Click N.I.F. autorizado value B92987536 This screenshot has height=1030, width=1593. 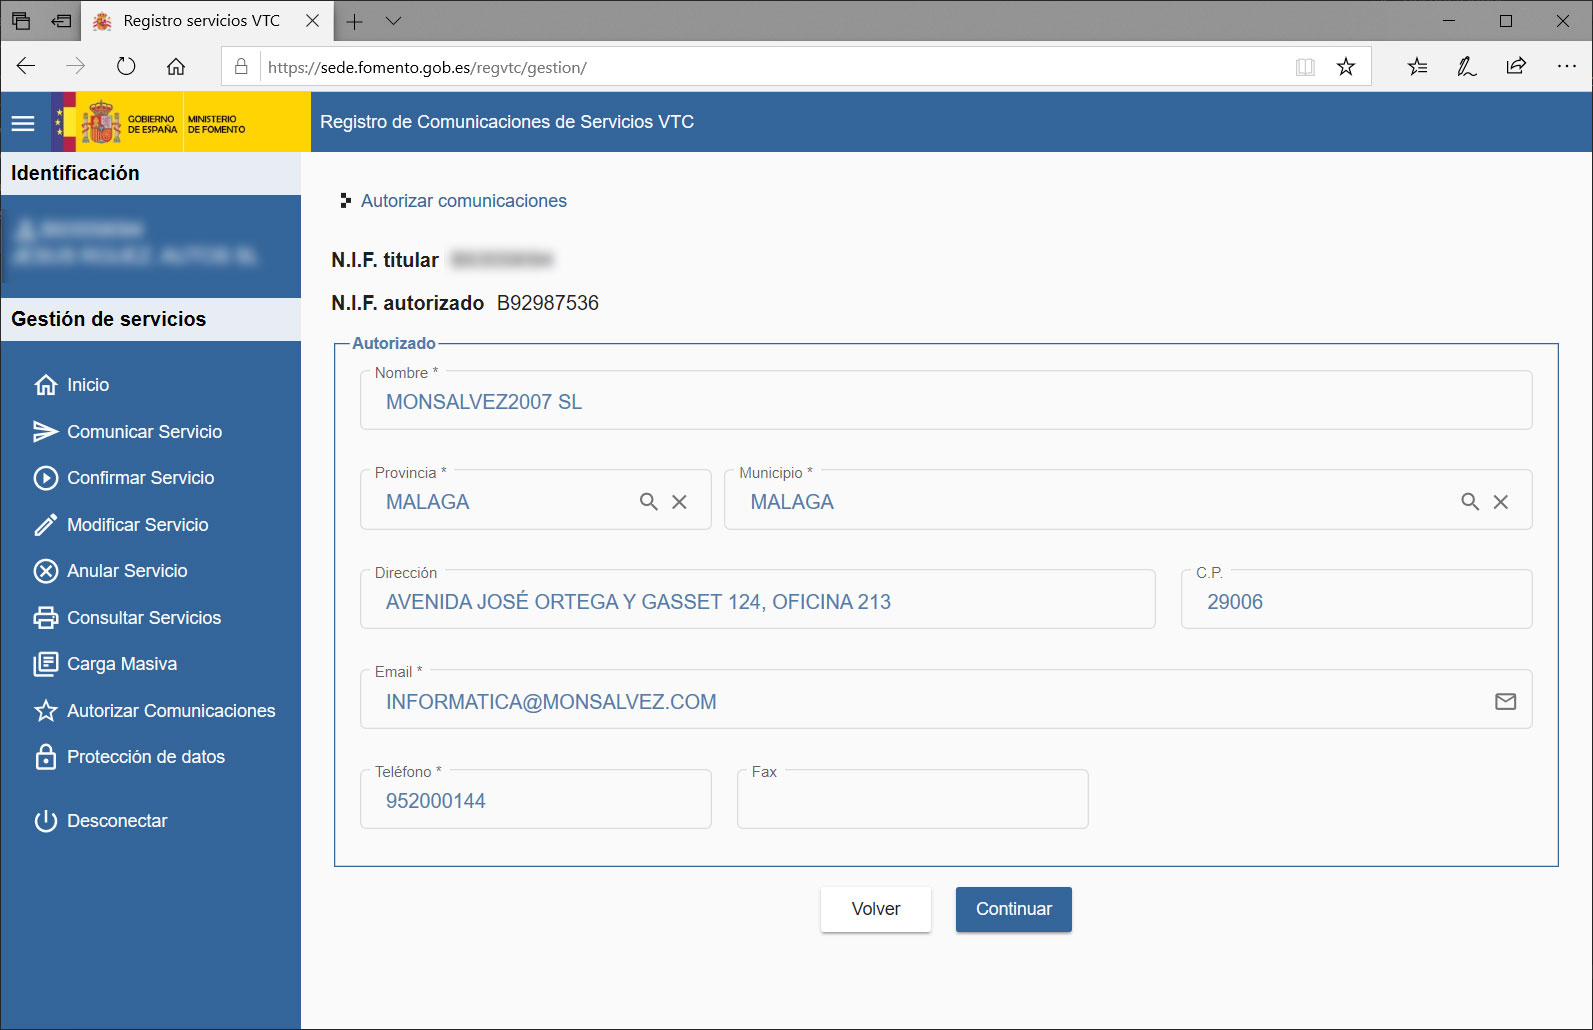(x=548, y=303)
